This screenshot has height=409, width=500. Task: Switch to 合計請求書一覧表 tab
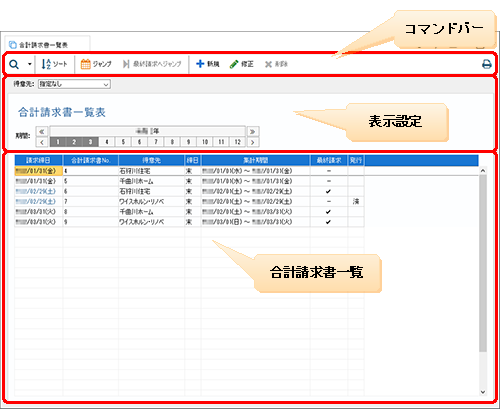point(47,45)
